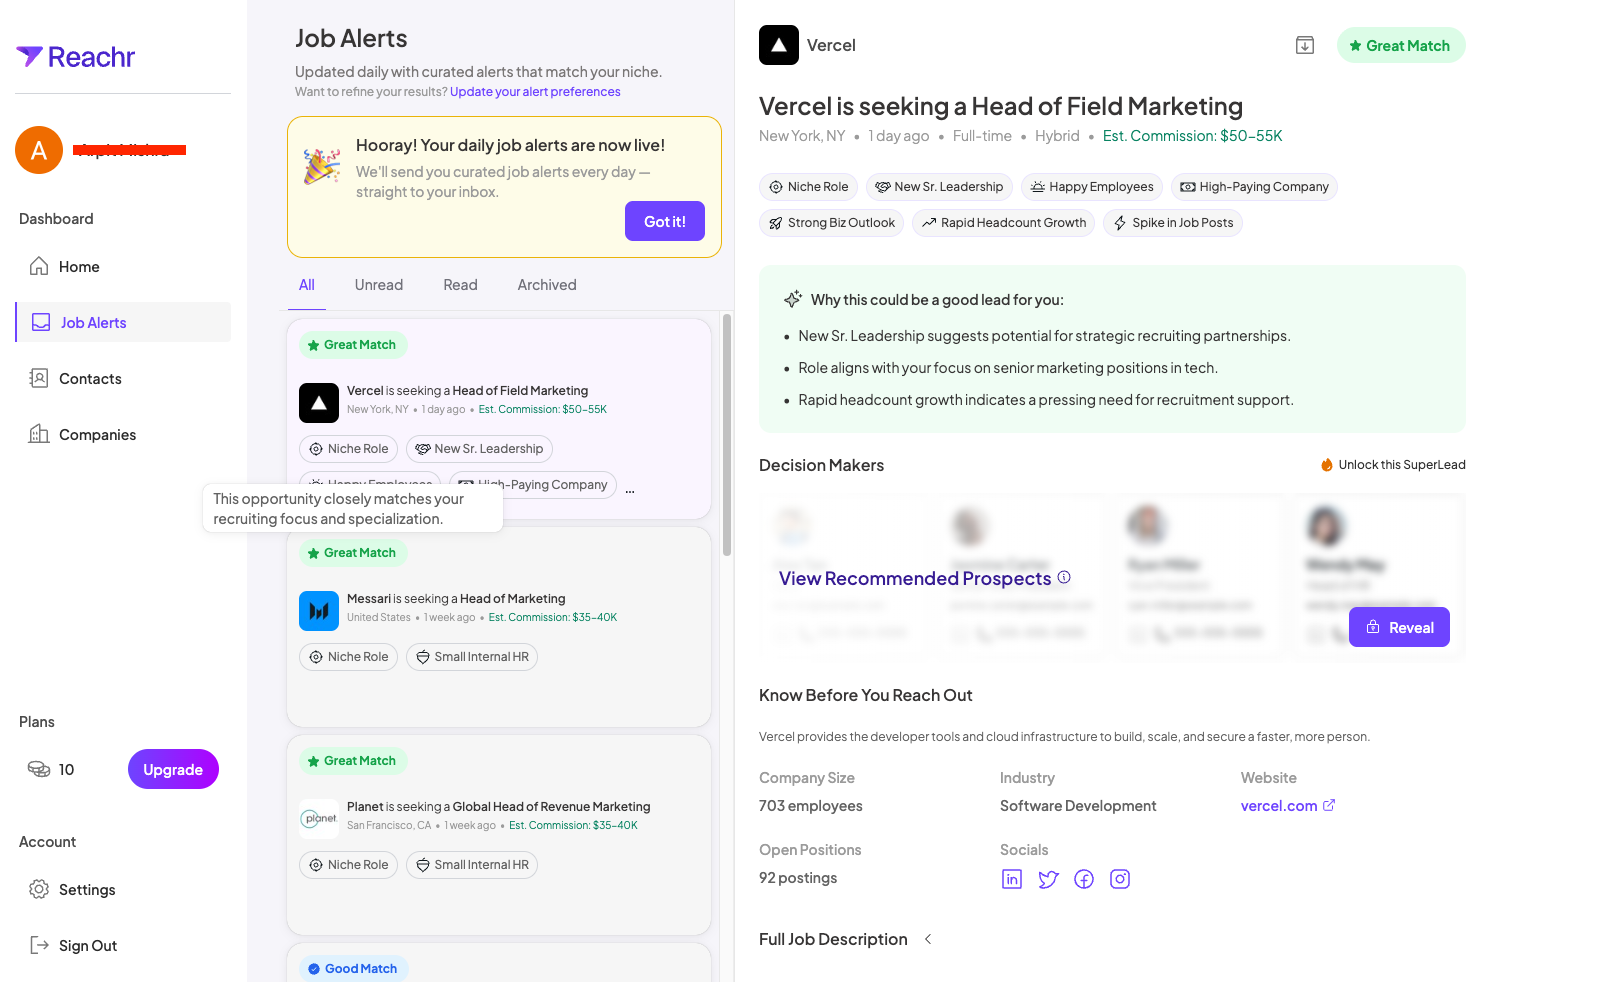Open Vercel's Facebook social icon

(x=1084, y=879)
